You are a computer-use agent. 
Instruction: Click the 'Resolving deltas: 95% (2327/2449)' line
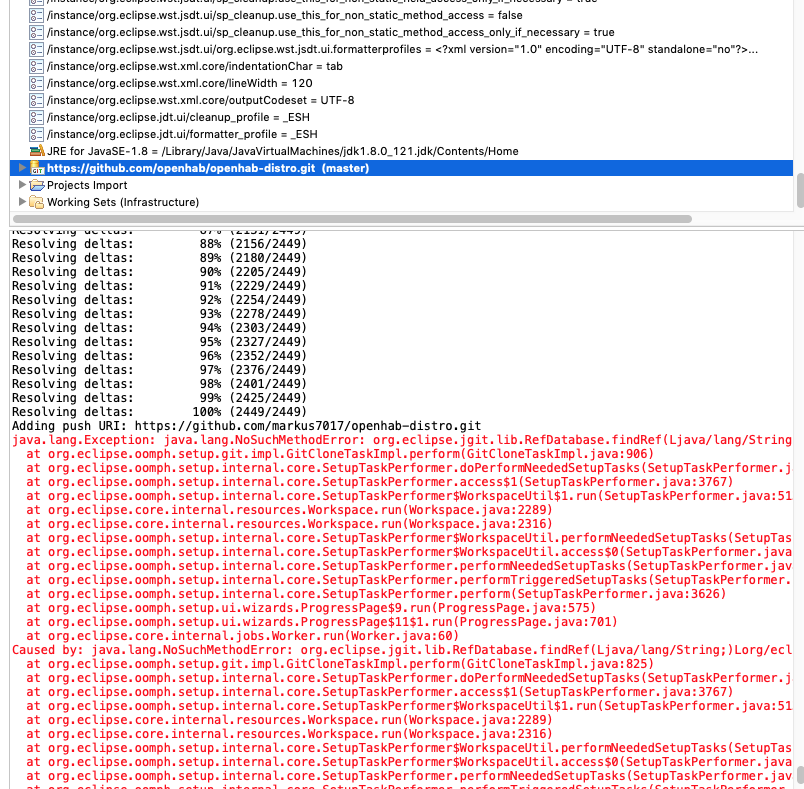click(159, 342)
